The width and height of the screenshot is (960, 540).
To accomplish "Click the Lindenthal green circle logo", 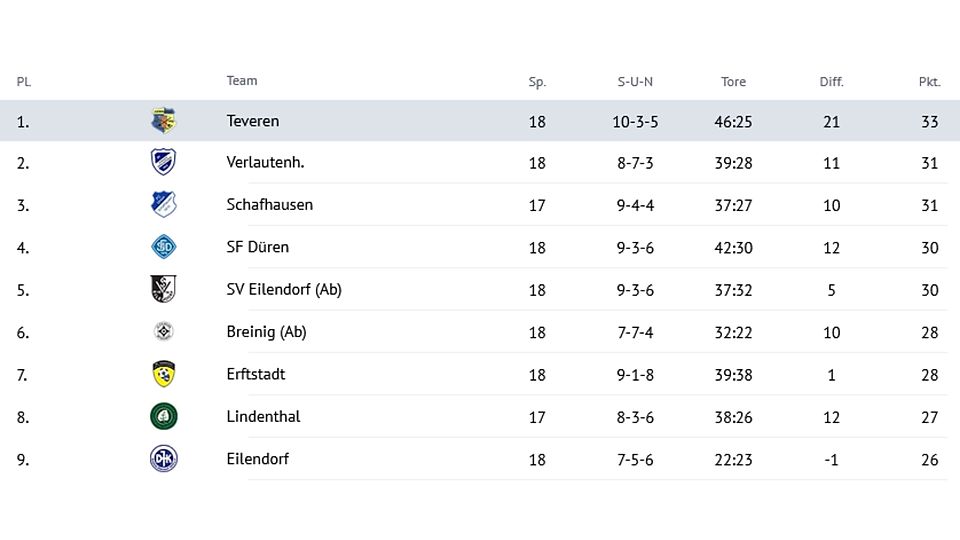I will (x=163, y=416).
